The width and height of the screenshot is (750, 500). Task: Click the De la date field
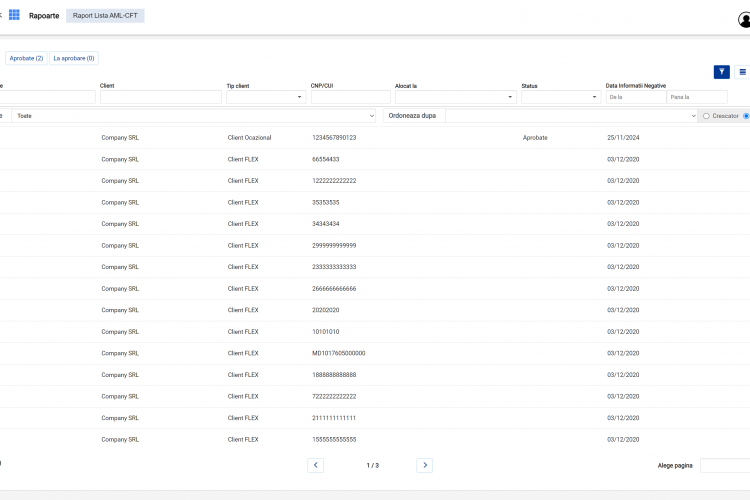[636, 97]
